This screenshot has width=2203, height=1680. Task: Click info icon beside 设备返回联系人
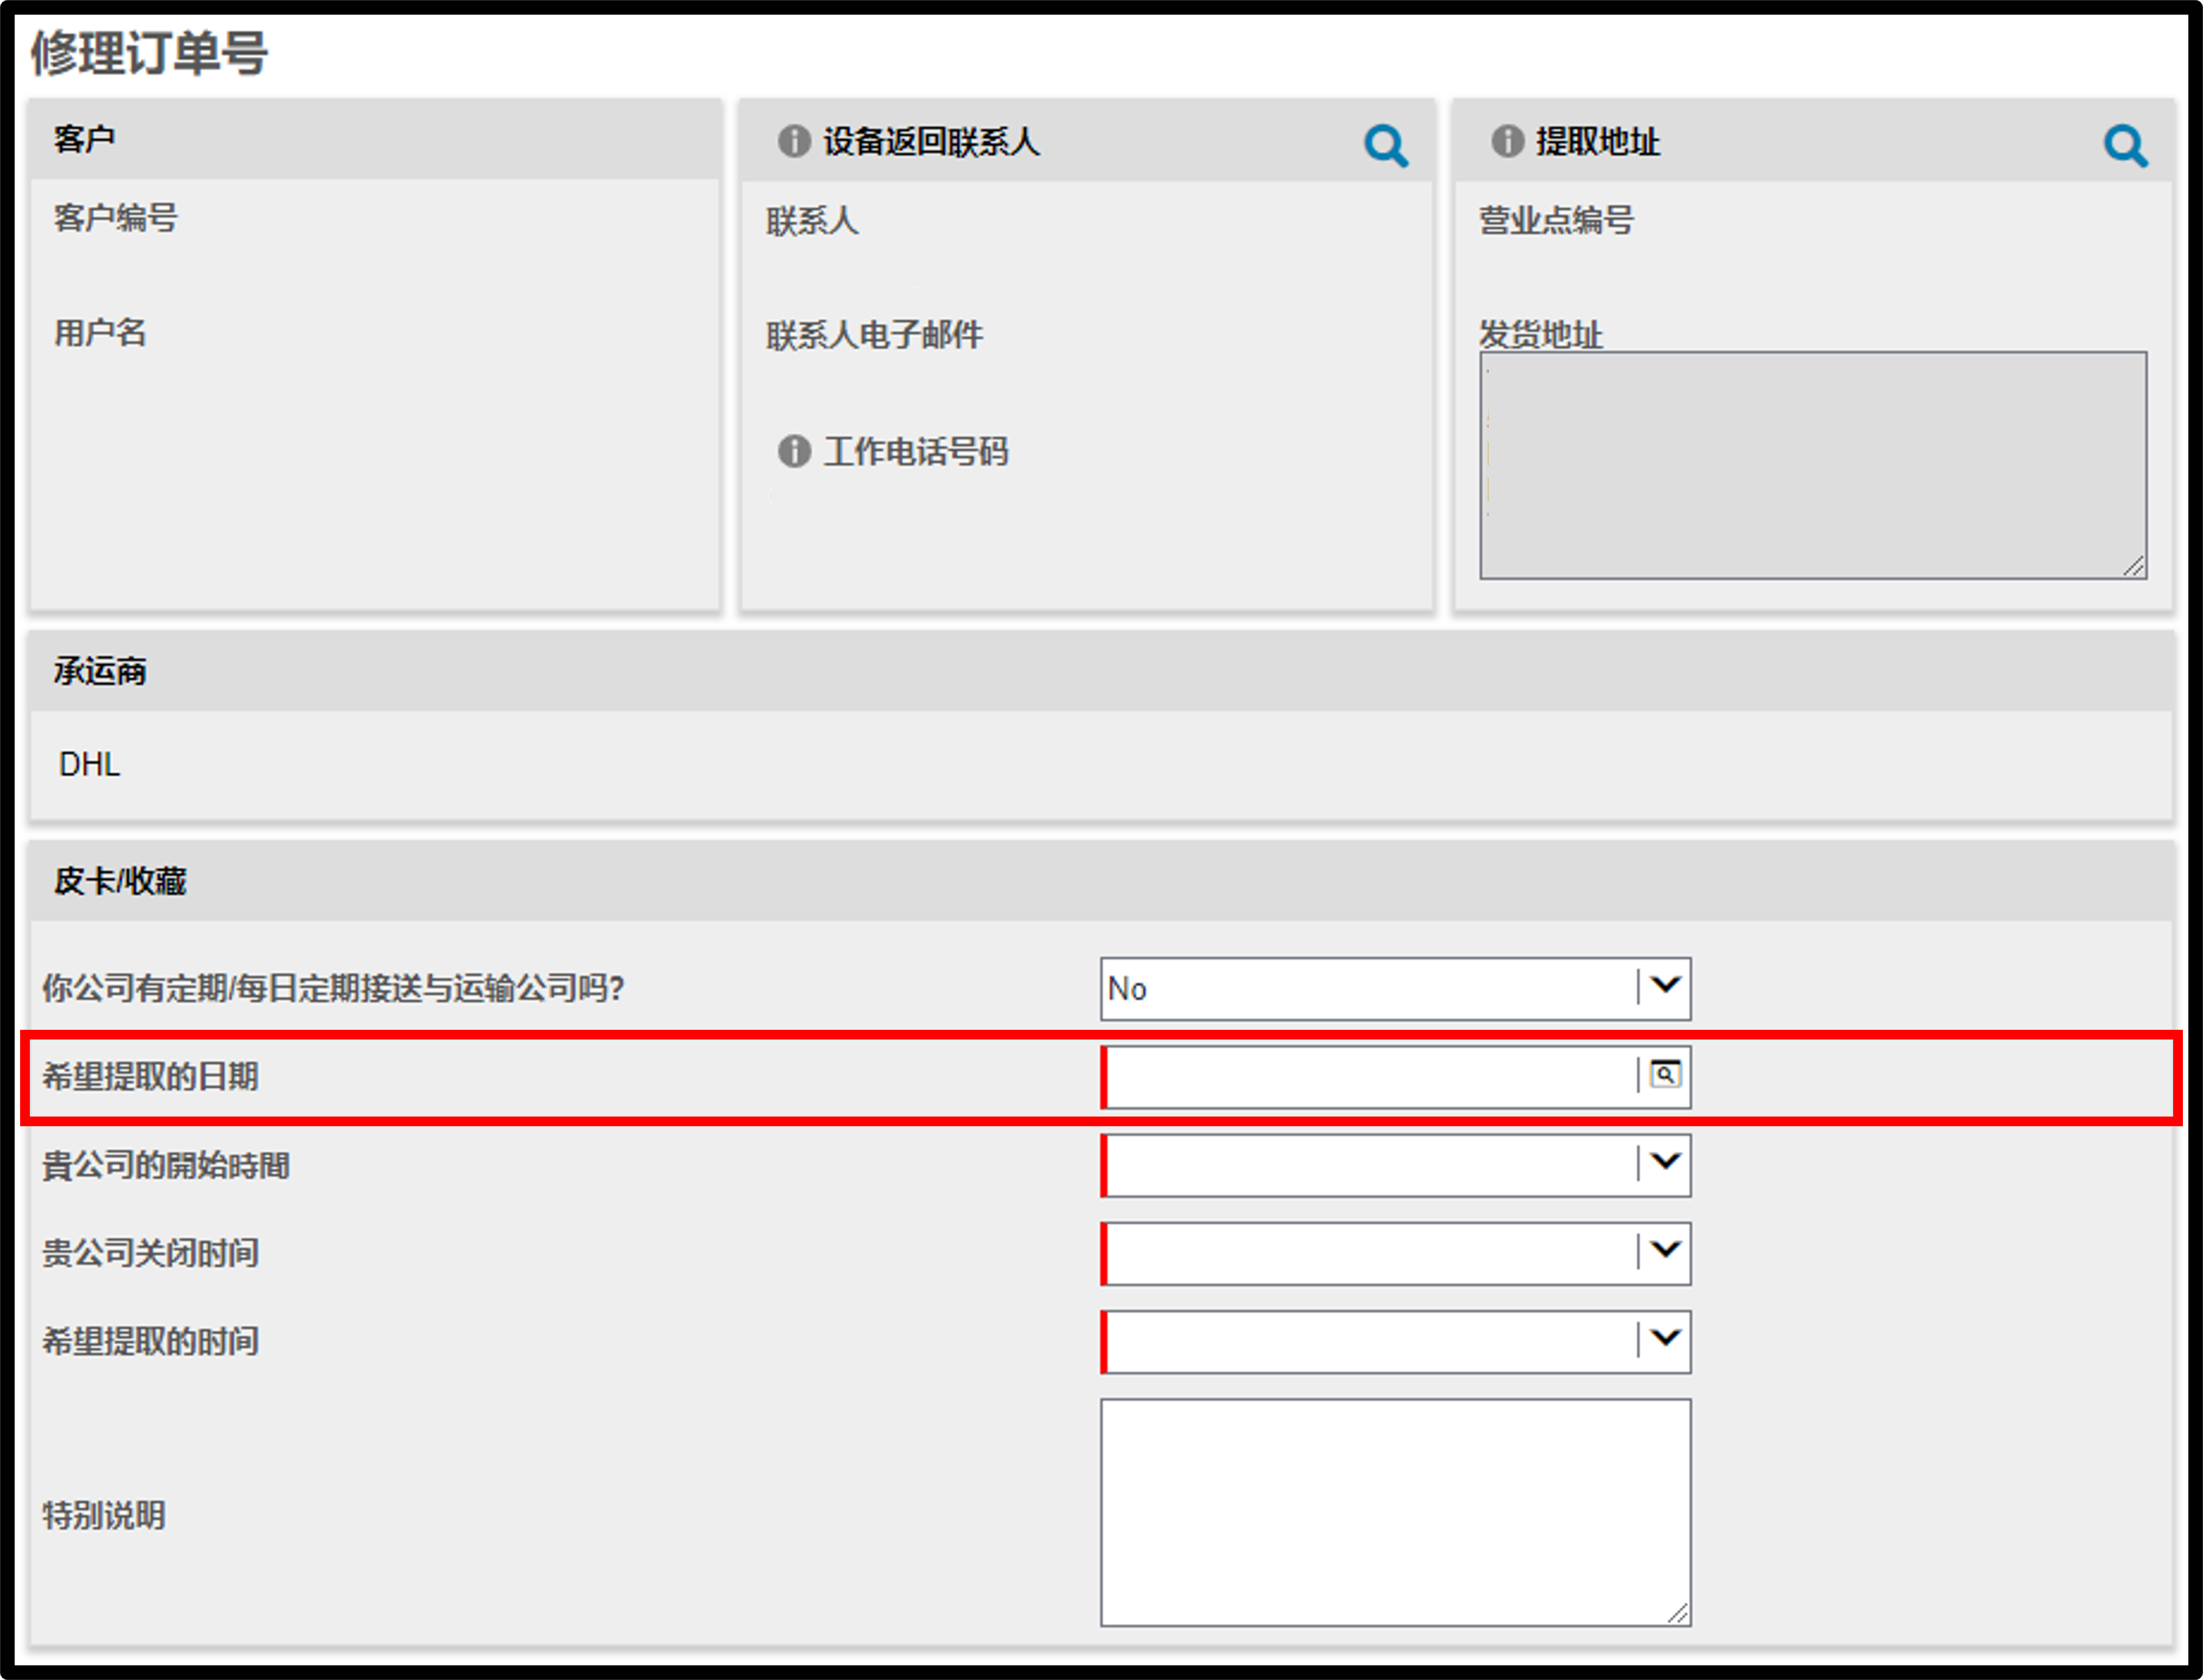coord(794,141)
